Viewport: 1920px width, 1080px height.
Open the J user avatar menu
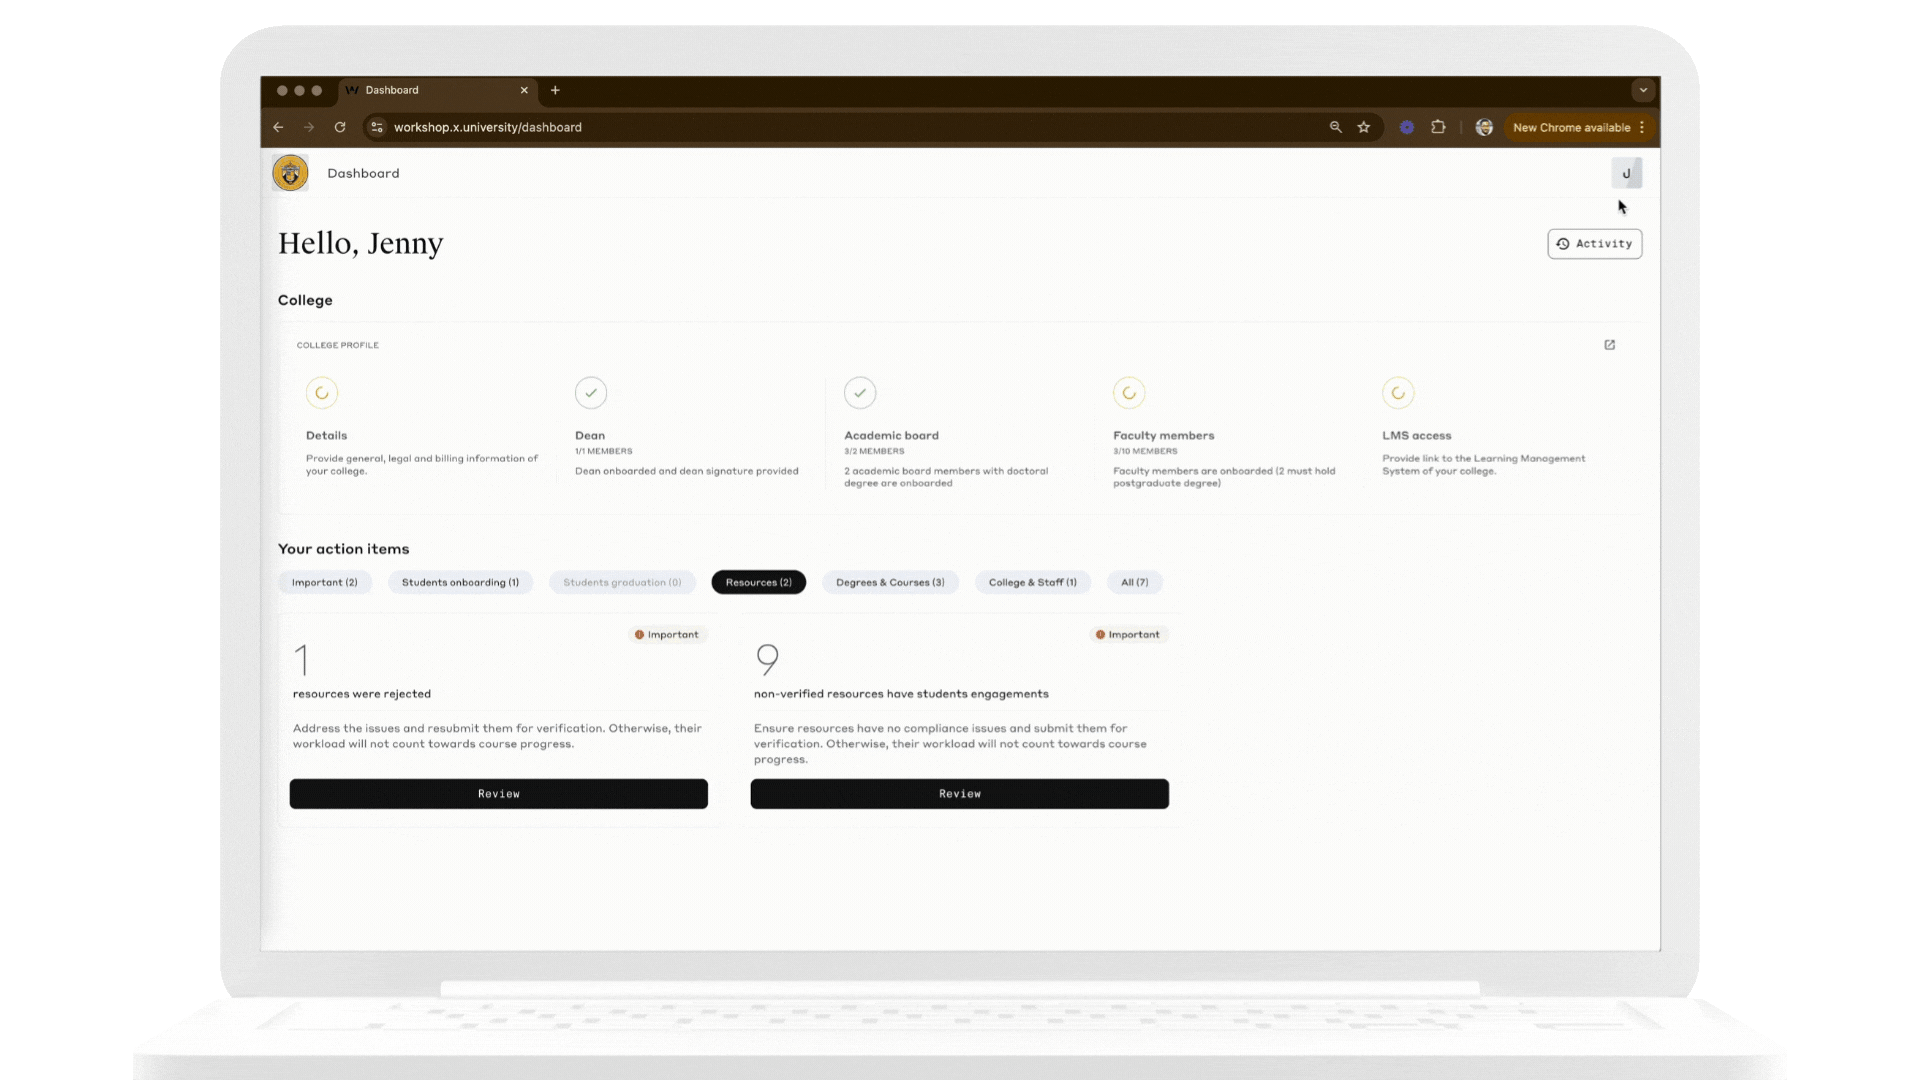coord(1626,173)
